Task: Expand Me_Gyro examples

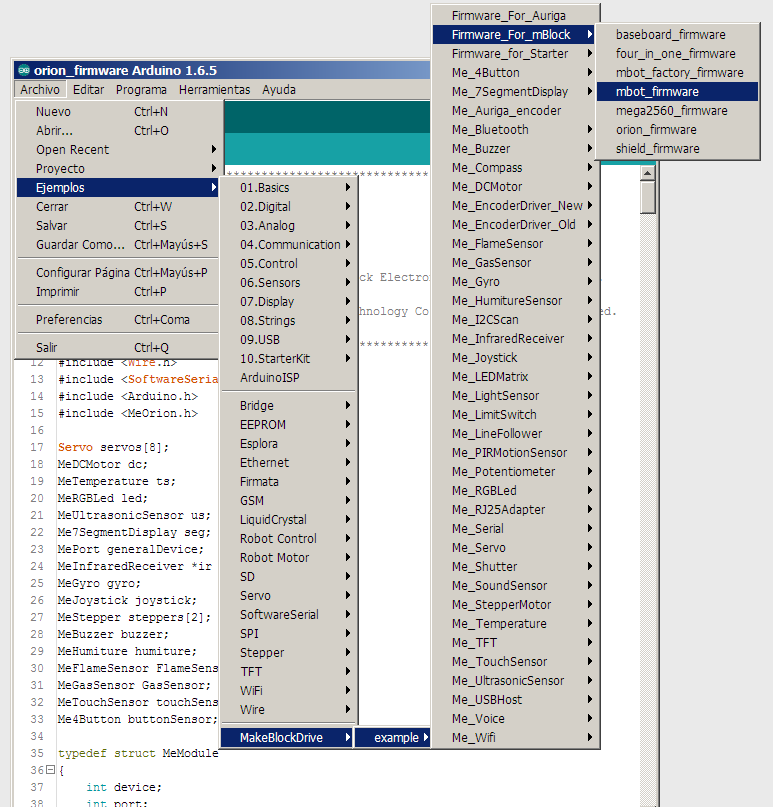Action: [x=515, y=282]
